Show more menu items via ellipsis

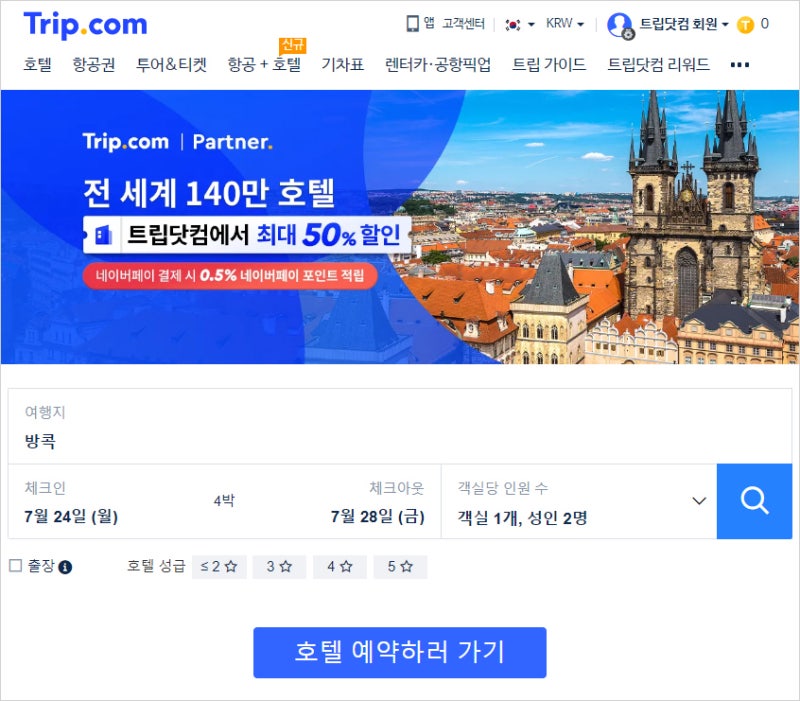click(740, 65)
